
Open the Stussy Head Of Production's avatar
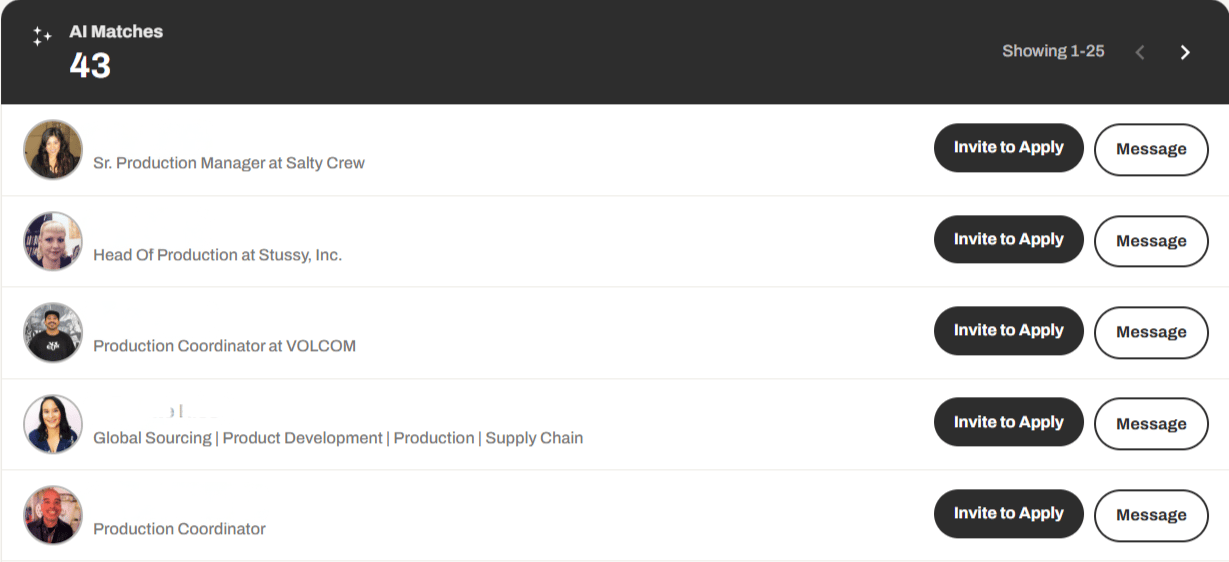(53, 241)
